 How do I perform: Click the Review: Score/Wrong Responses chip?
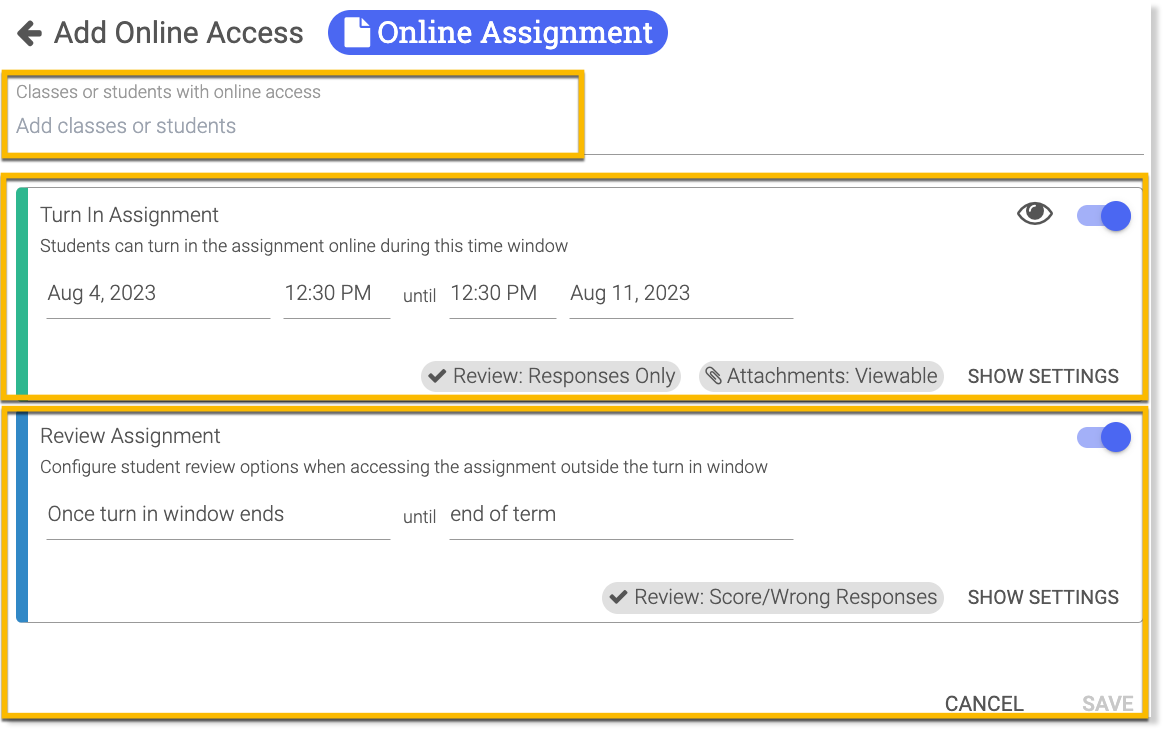click(x=773, y=597)
